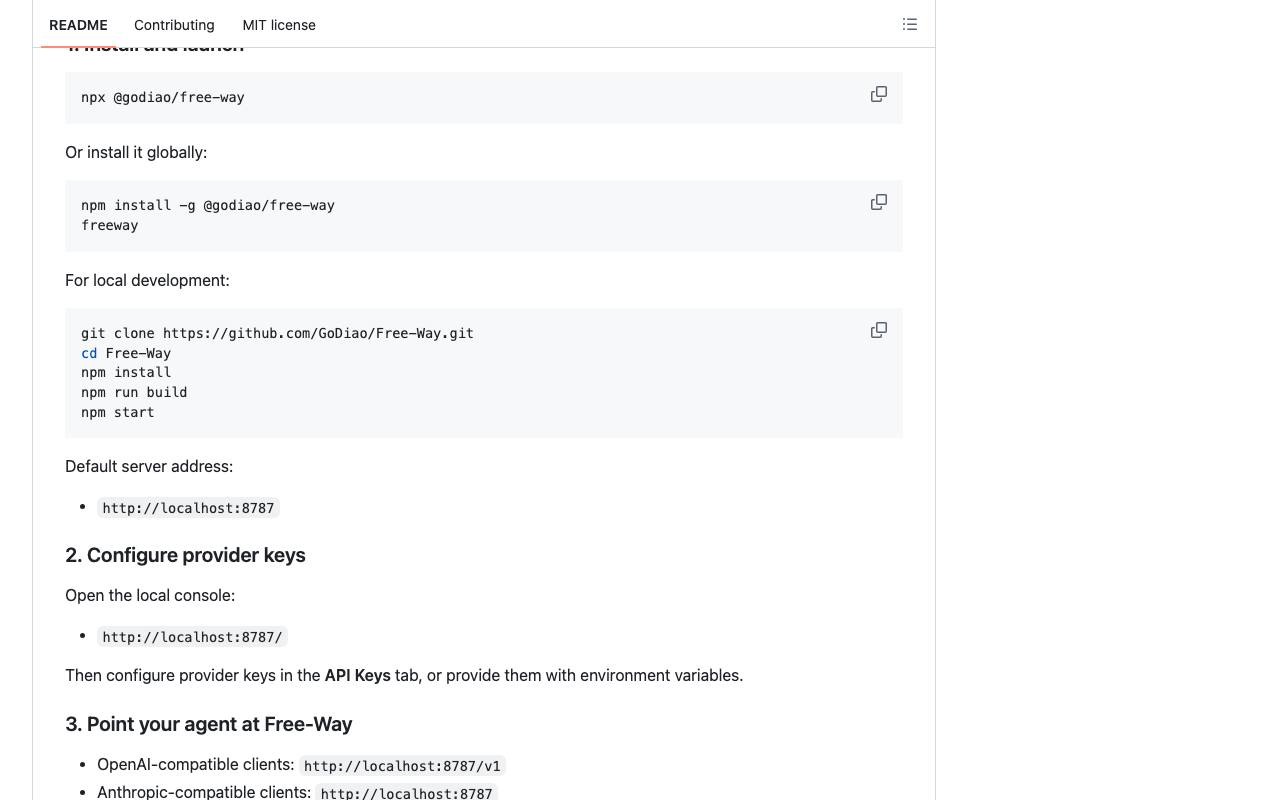Image resolution: width=1280 pixels, height=800 pixels.
Task: Click the "Or install it globally:" text
Action: click(x=136, y=152)
